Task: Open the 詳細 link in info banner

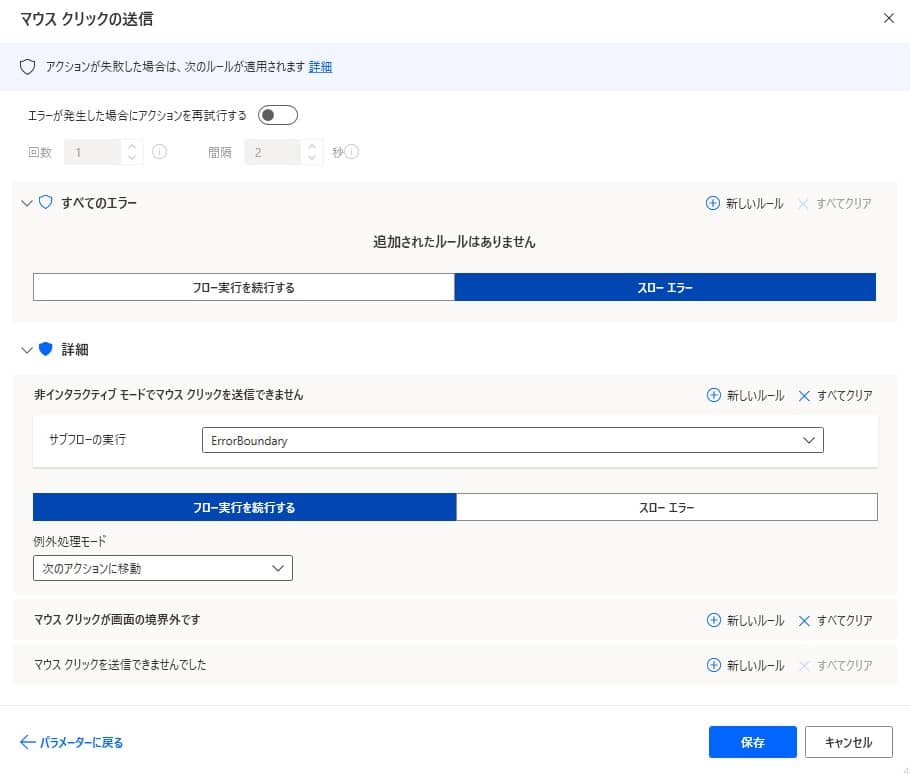Action: (320, 67)
